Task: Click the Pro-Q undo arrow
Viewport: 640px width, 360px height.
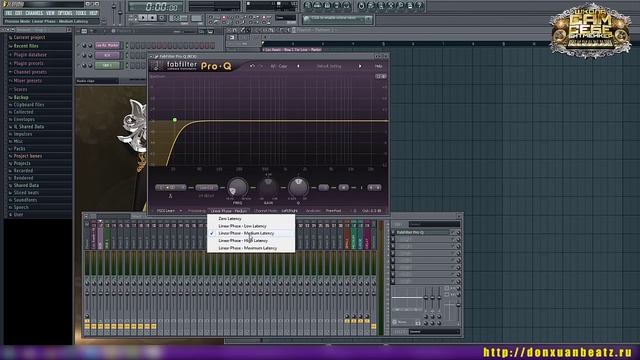Action: [x=252, y=66]
